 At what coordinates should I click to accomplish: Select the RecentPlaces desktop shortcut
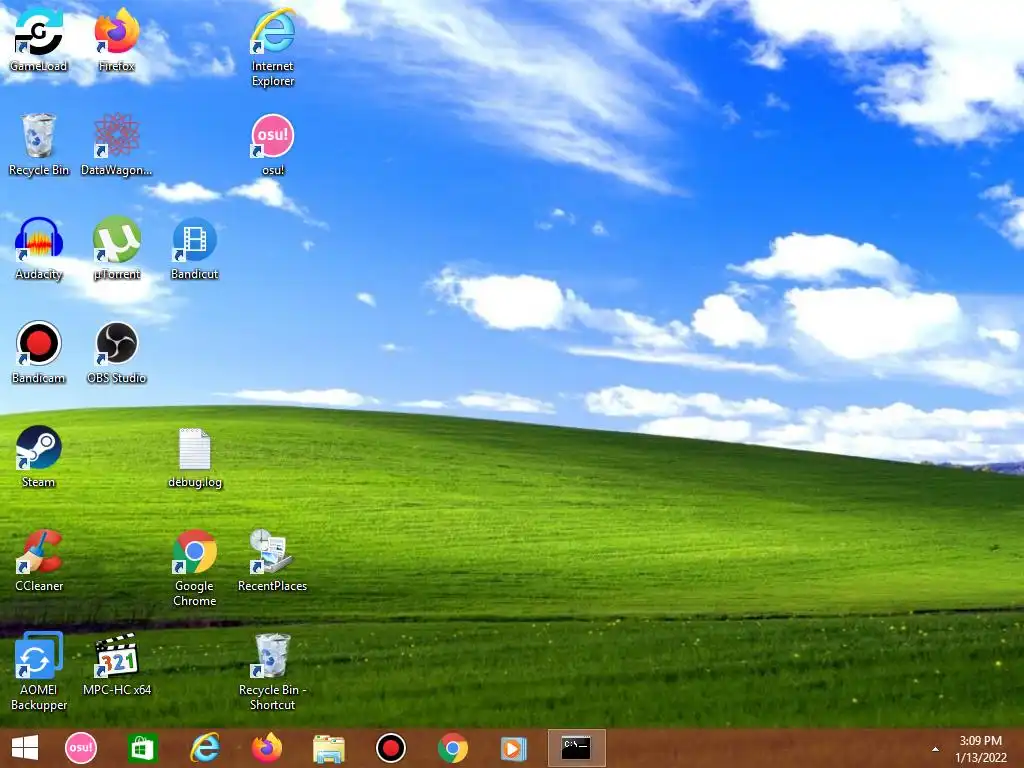[x=273, y=560]
